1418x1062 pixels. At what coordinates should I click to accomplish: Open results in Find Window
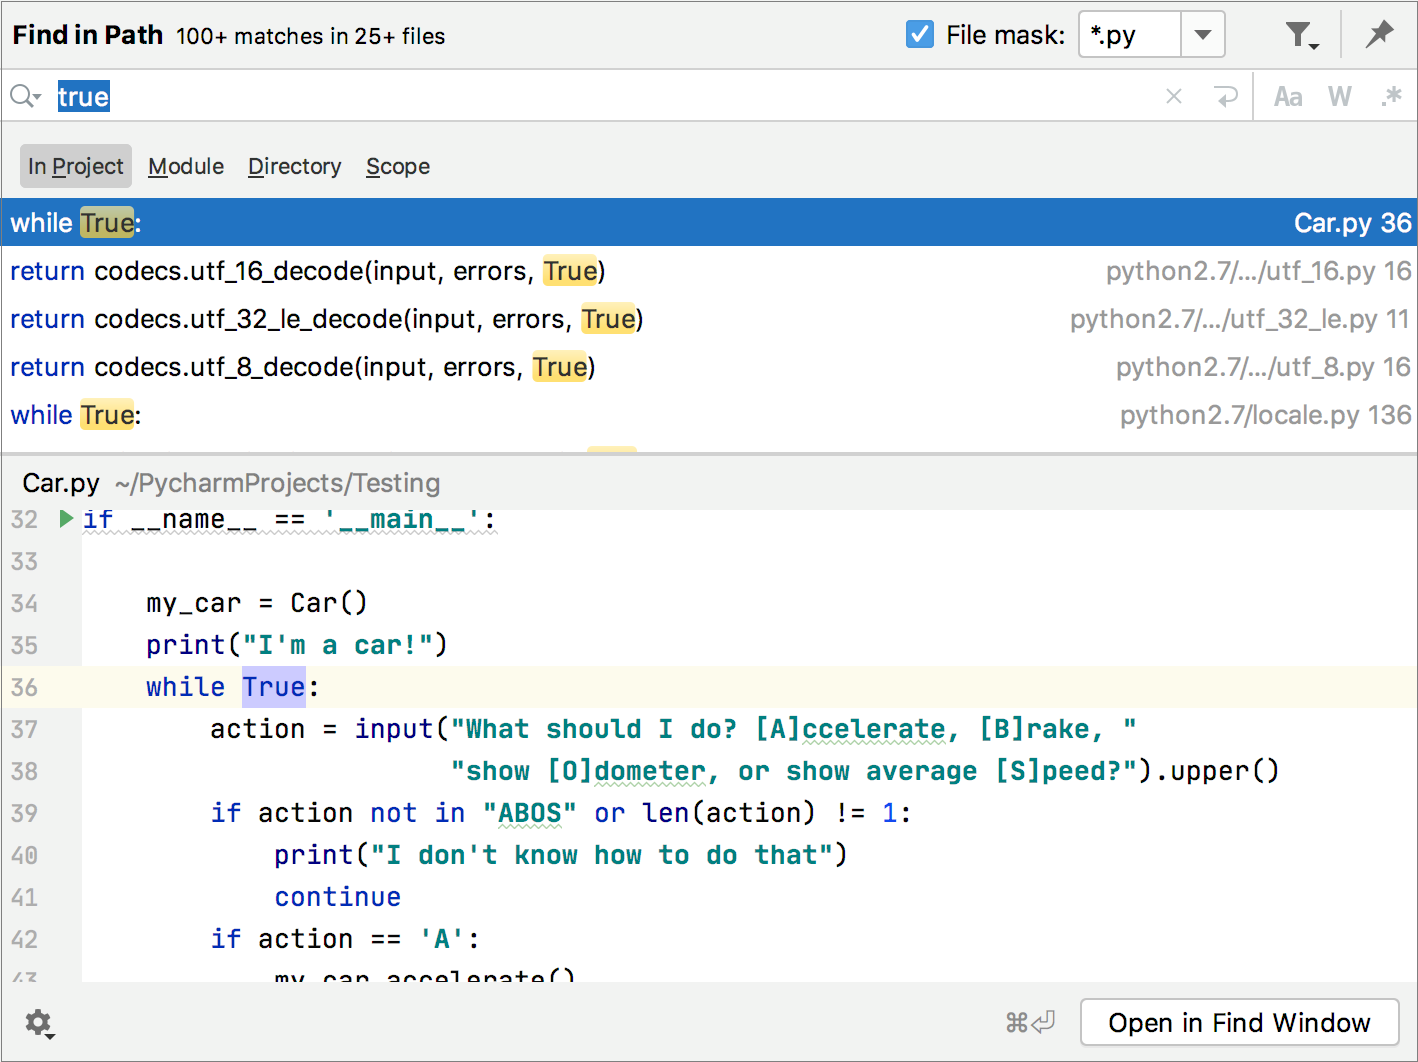click(x=1239, y=1022)
